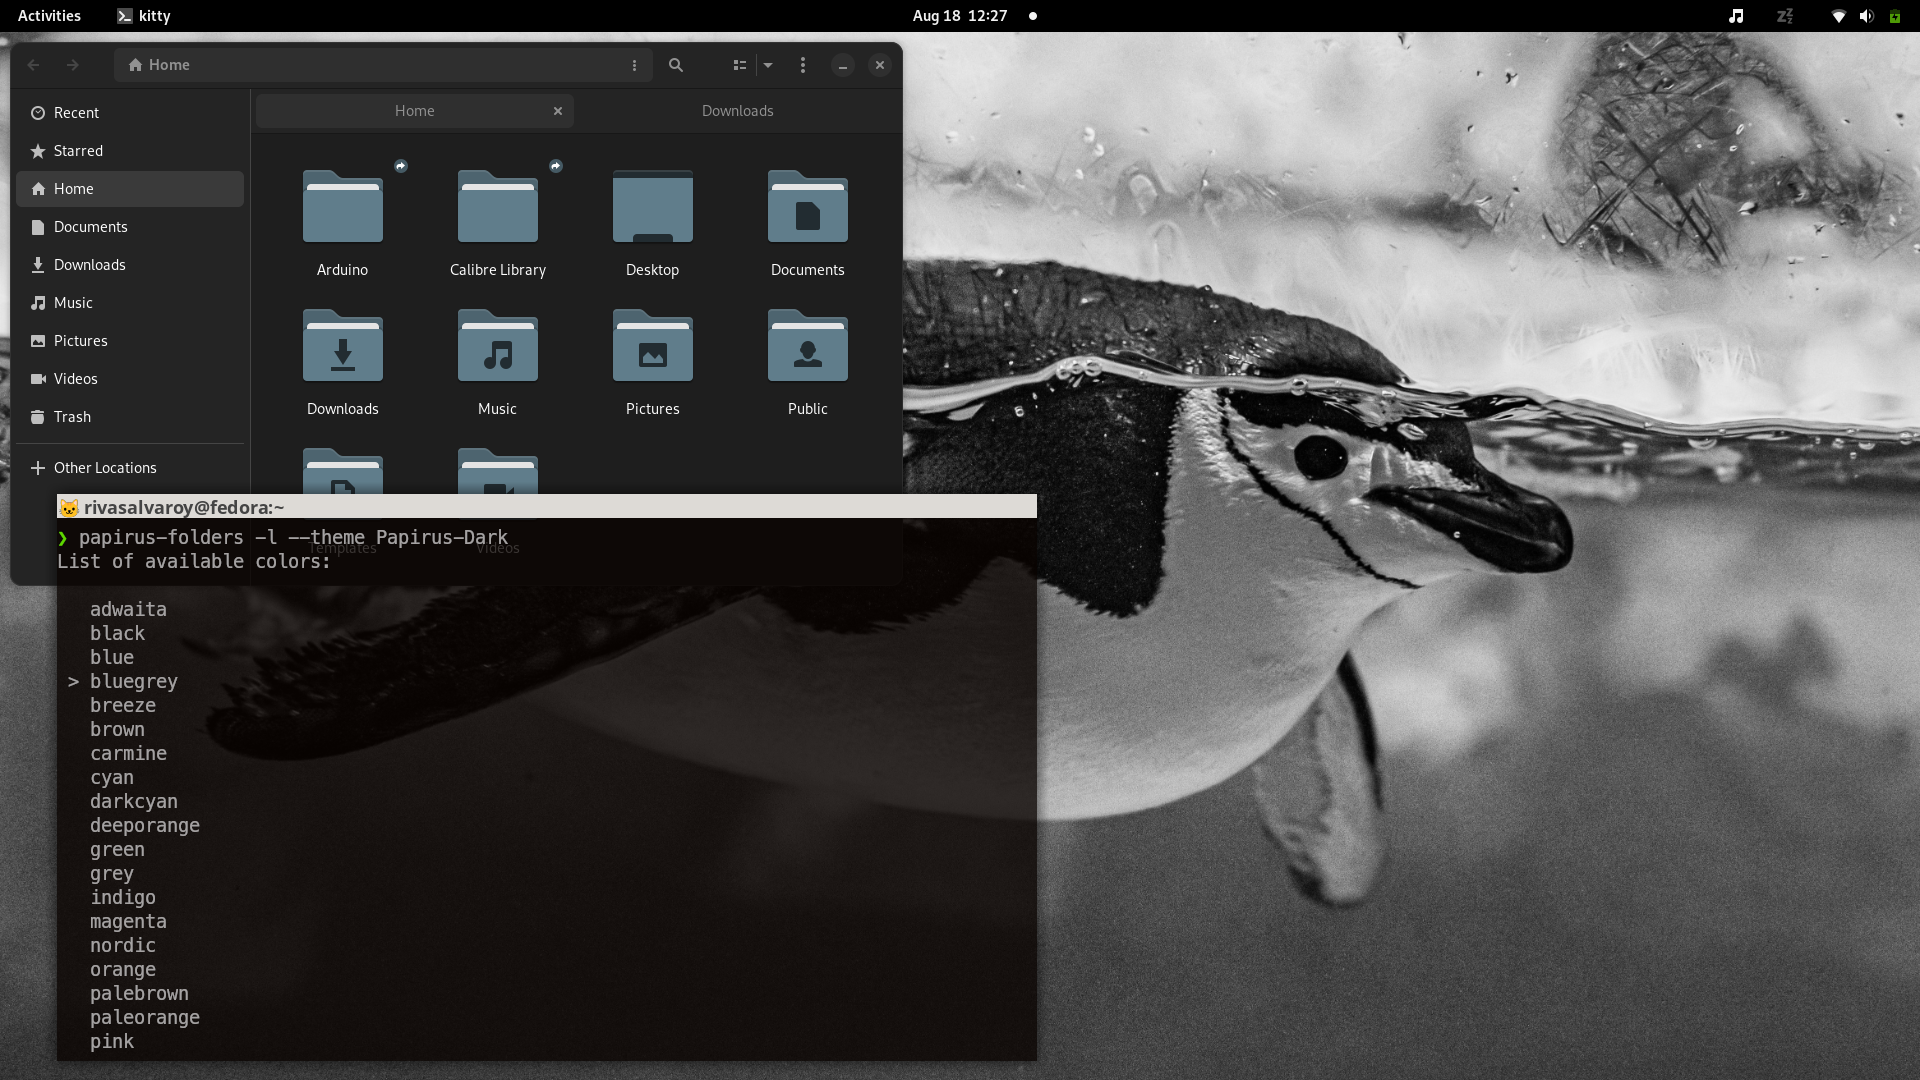Open the Documents folder icon in the Home view
Viewport: 1920px width, 1080px height.
807,206
